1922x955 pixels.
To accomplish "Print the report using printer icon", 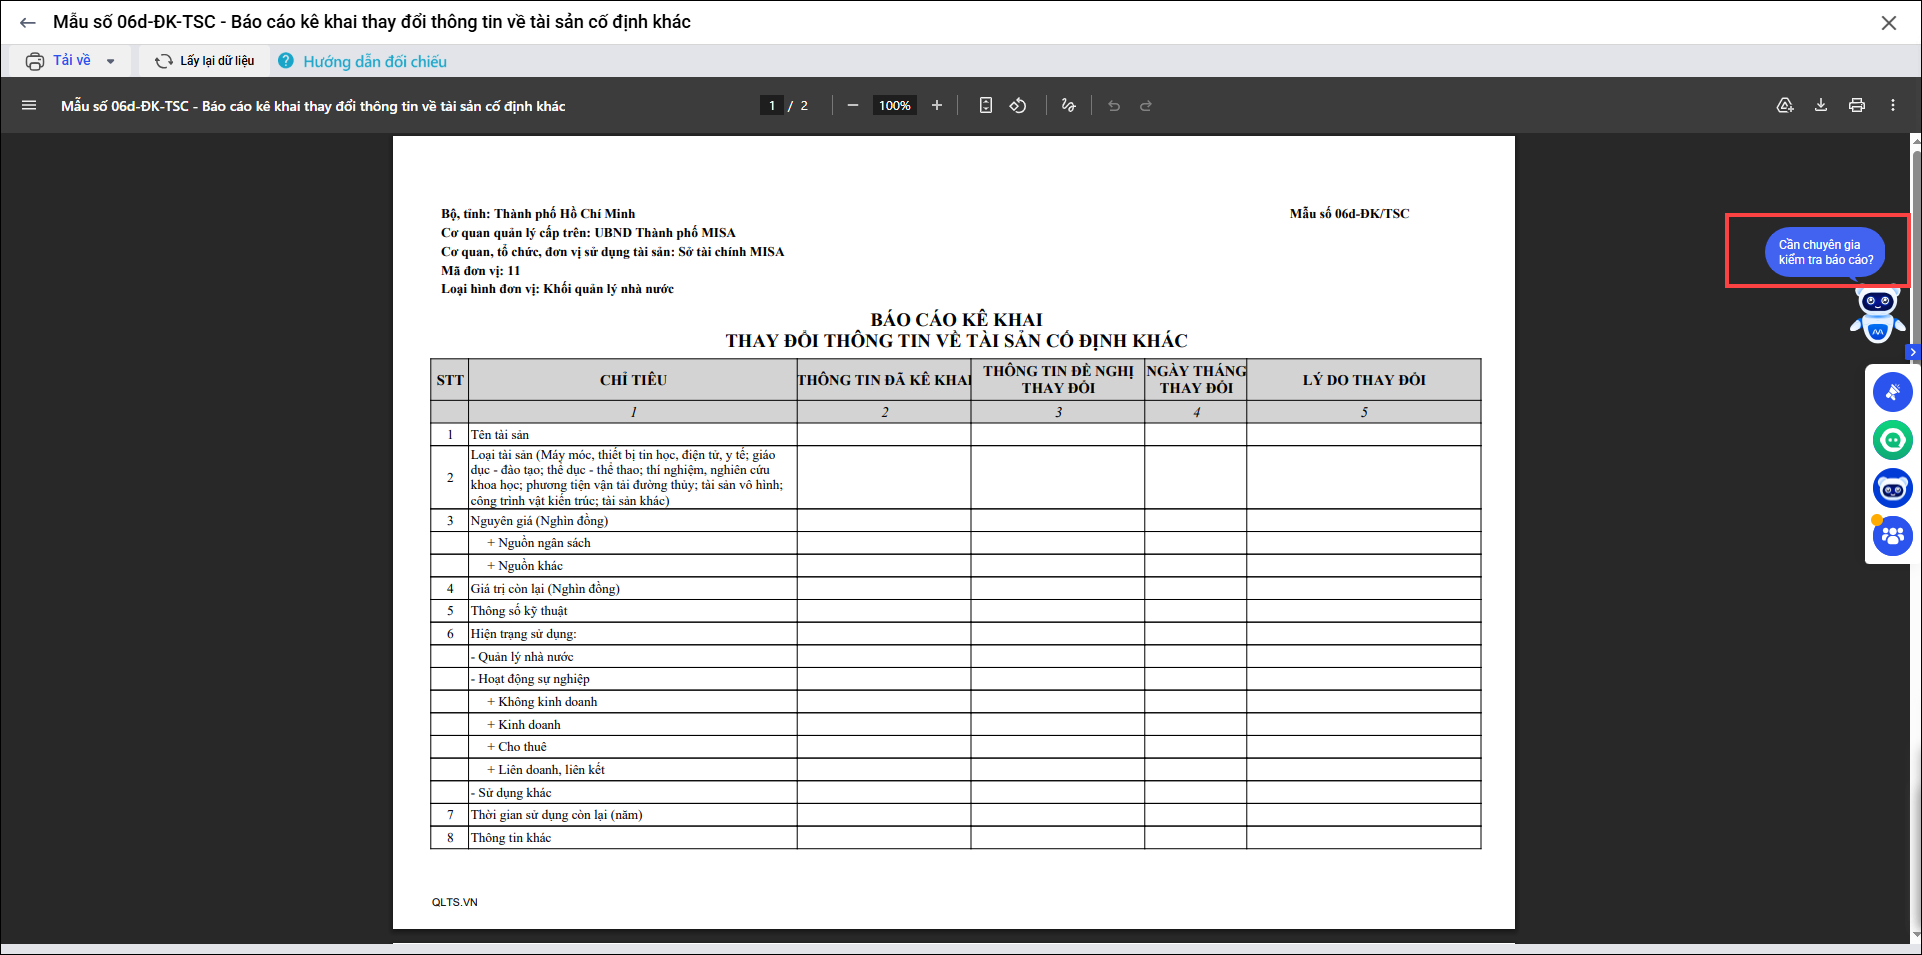I will click(1857, 105).
